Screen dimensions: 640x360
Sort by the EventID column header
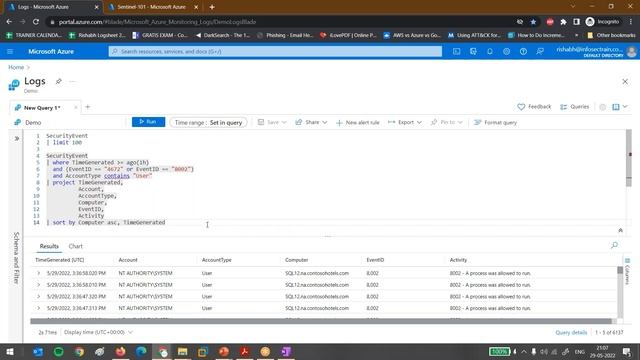click(375, 260)
